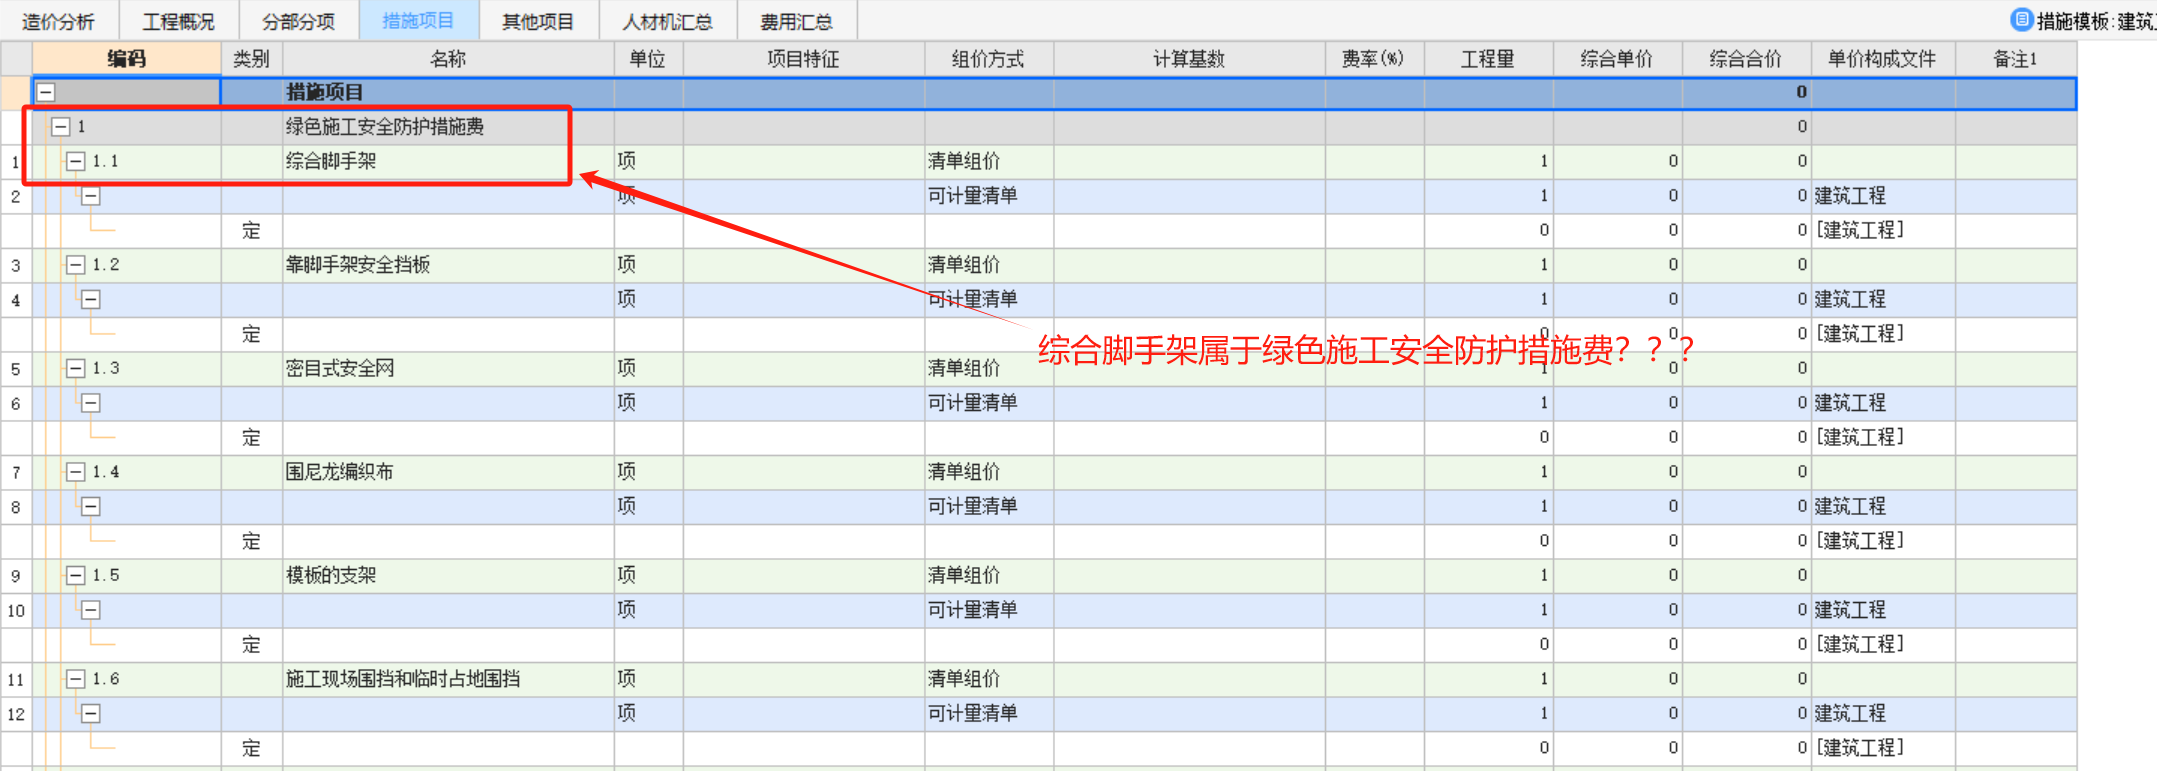Viewport: 2157px width, 771px height.
Task: Open the 分部分项 tab
Action: click(x=298, y=21)
